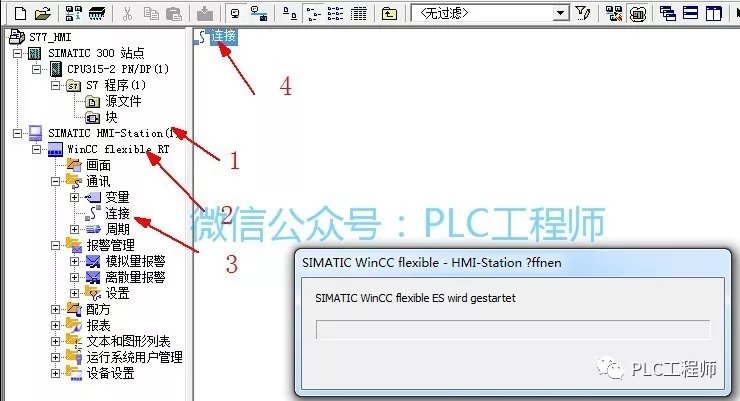Viewport: 740px width, 401px height.
Task: Collapse the 报警管理 tree node
Action: (56, 245)
